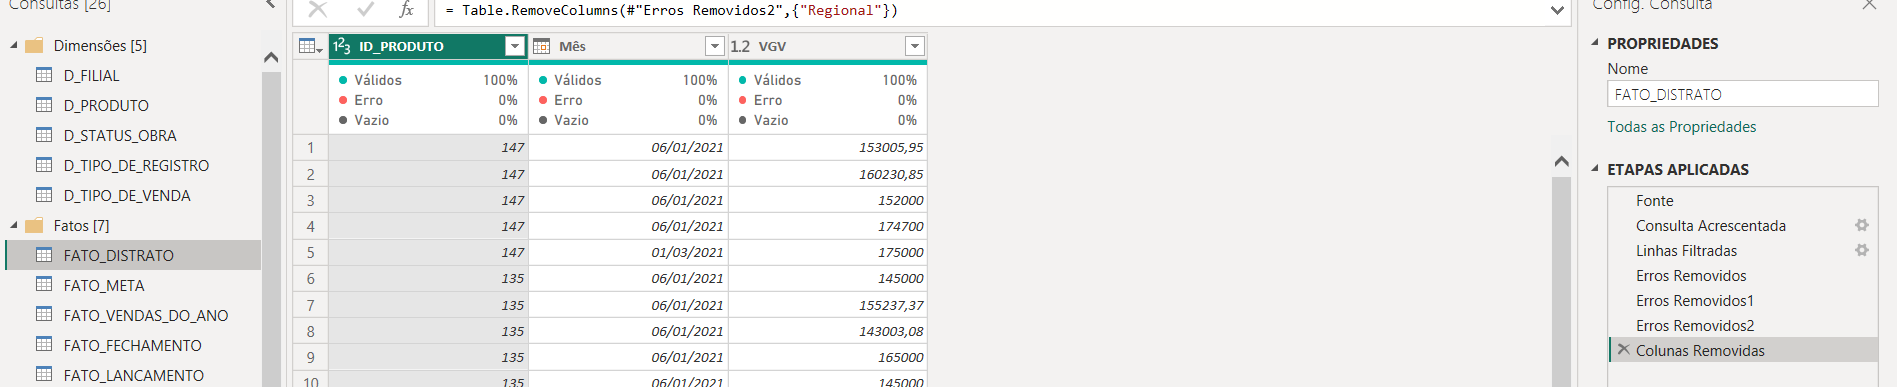Open settings gear for Consulta Acrescentada

click(x=1862, y=226)
